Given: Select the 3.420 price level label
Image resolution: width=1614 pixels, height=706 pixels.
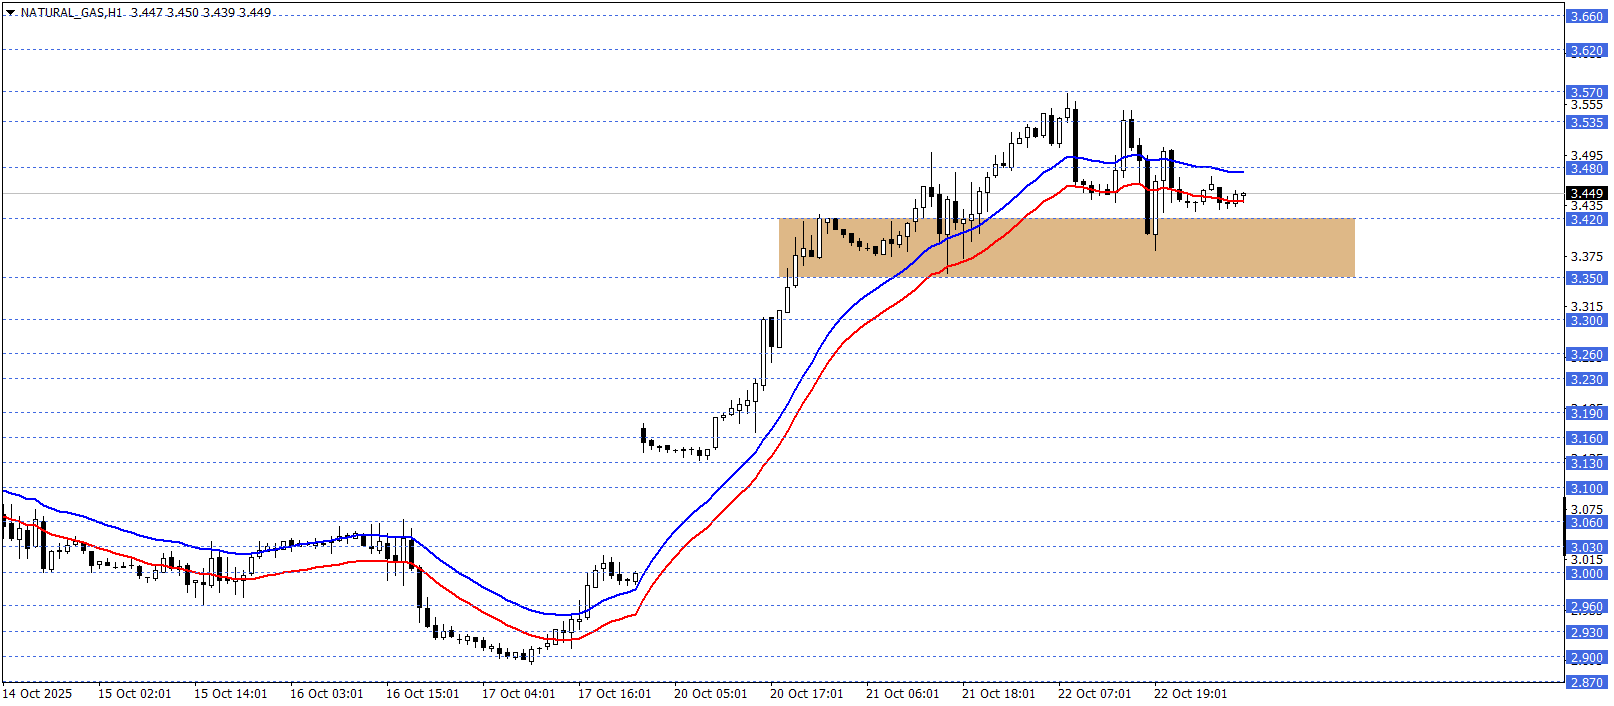Looking at the screenshot, I should point(1586,220).
